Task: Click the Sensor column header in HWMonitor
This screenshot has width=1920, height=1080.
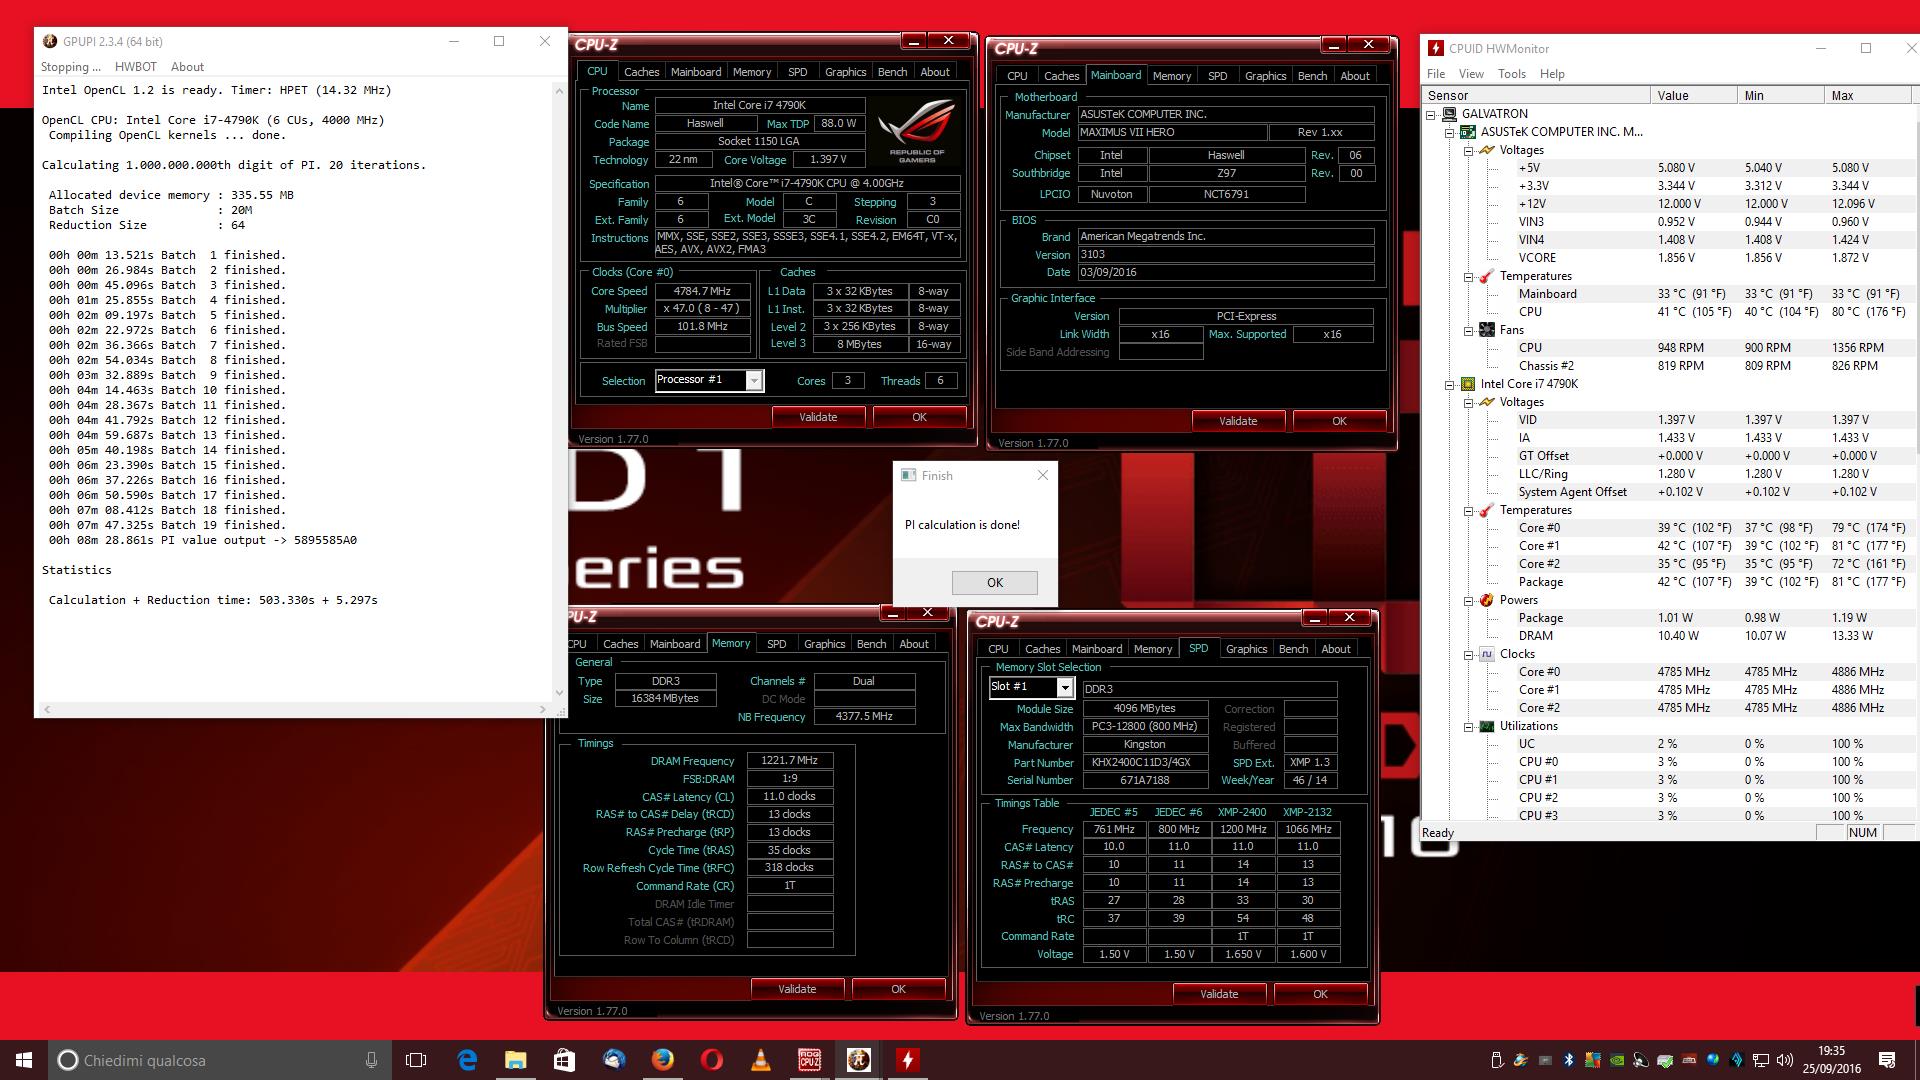Action: coord(1536,95)
